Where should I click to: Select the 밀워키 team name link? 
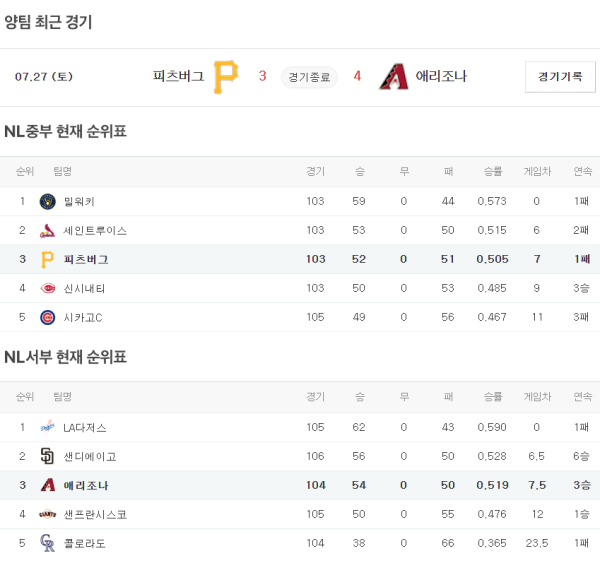point(79,201)
